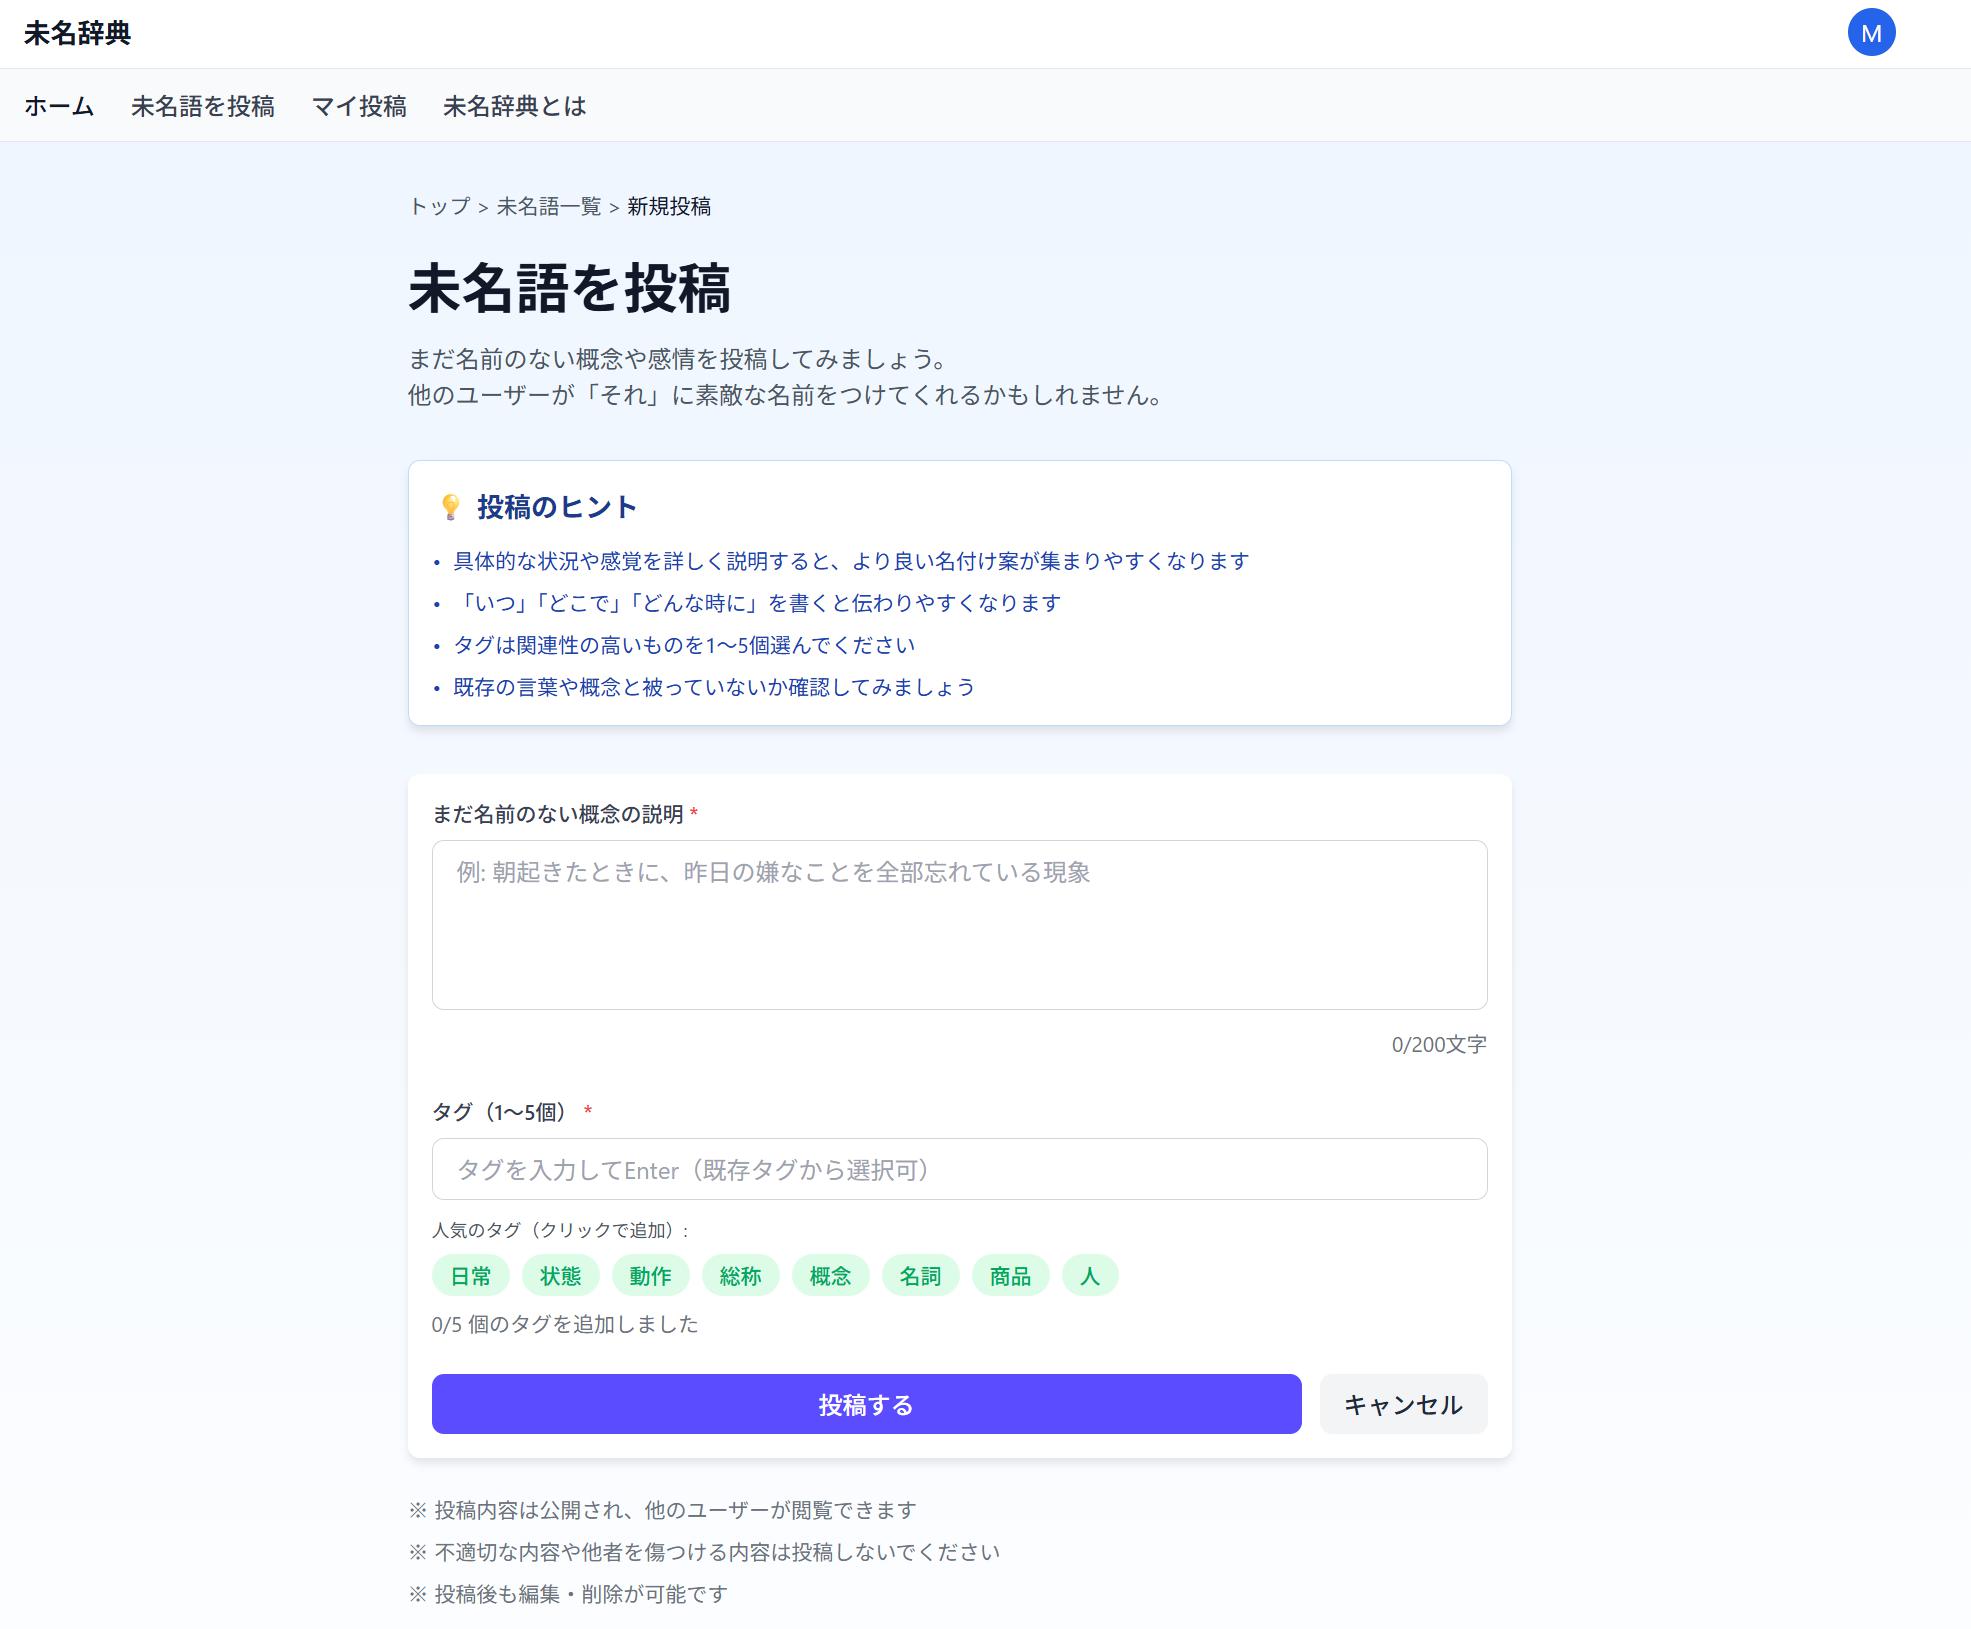Select the 総称 tag chip

pos(740,1276)
